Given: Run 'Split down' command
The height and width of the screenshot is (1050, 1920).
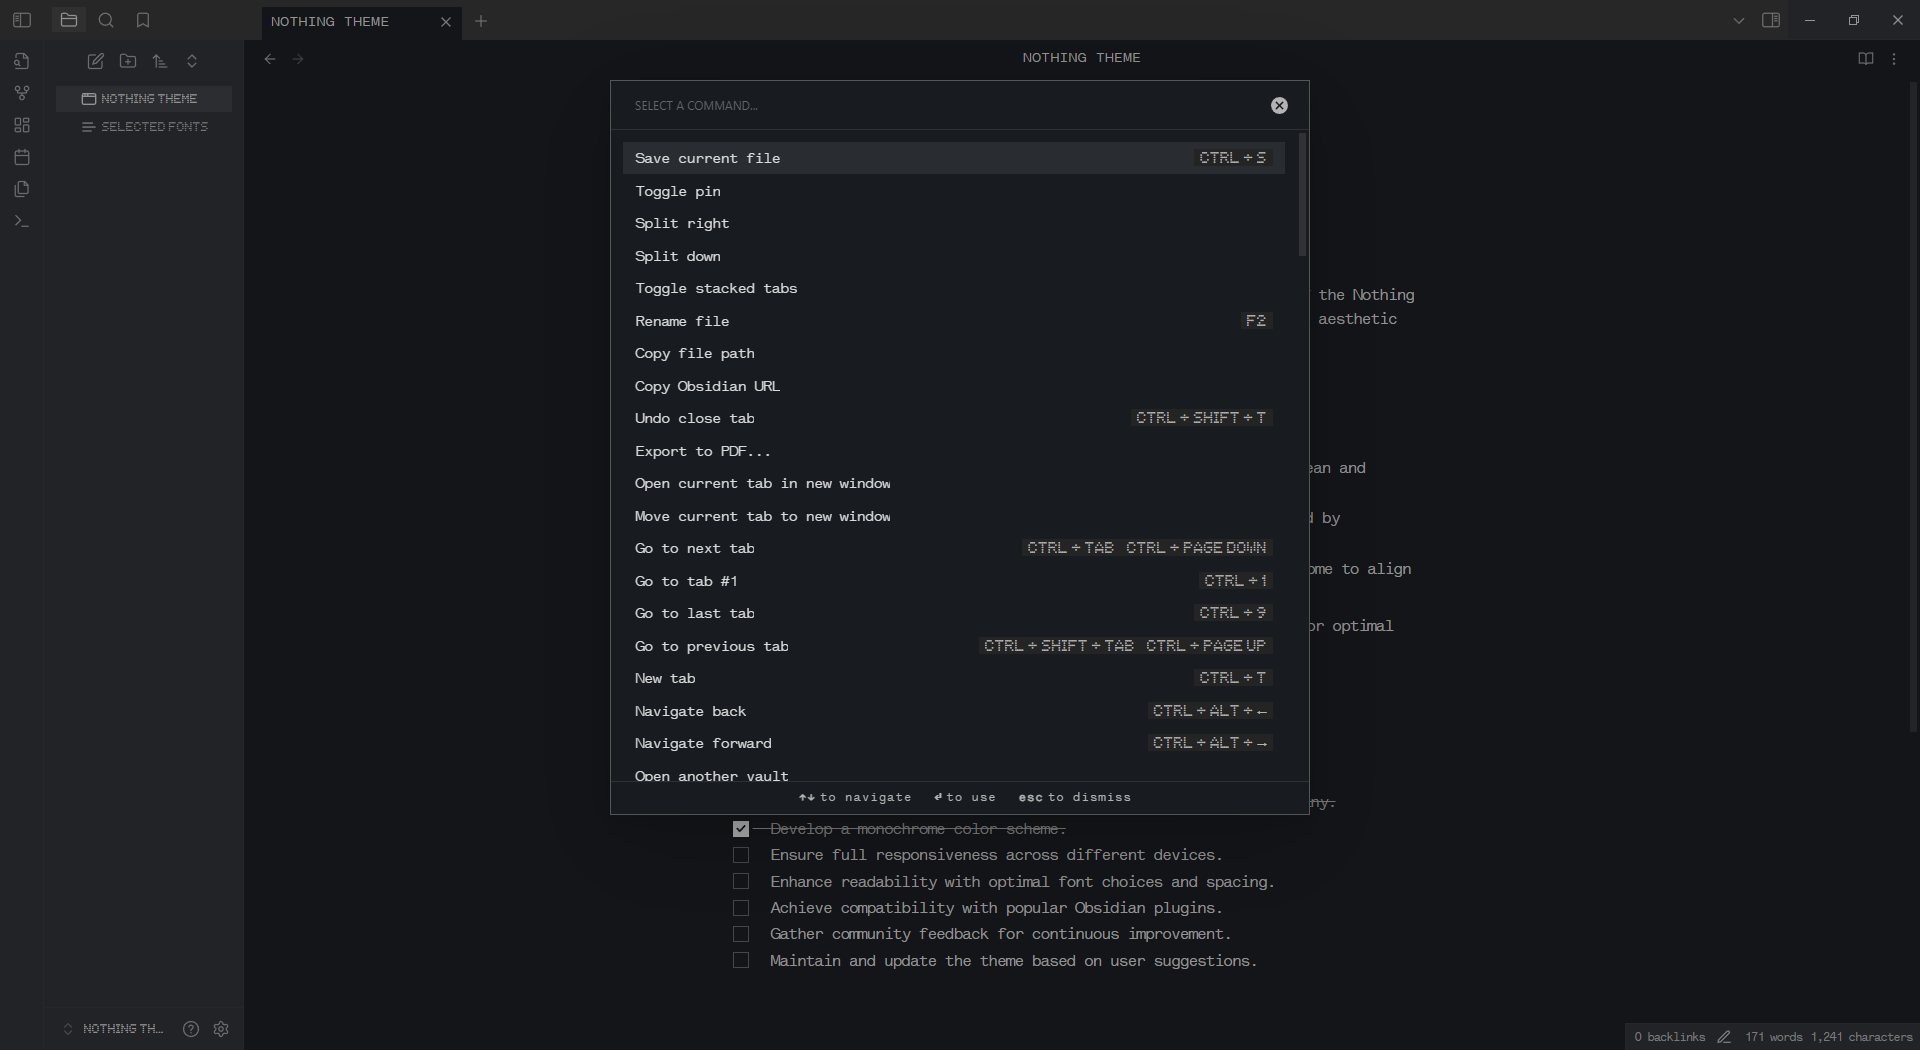Looking at the screenshot, I should coord(954,256).
